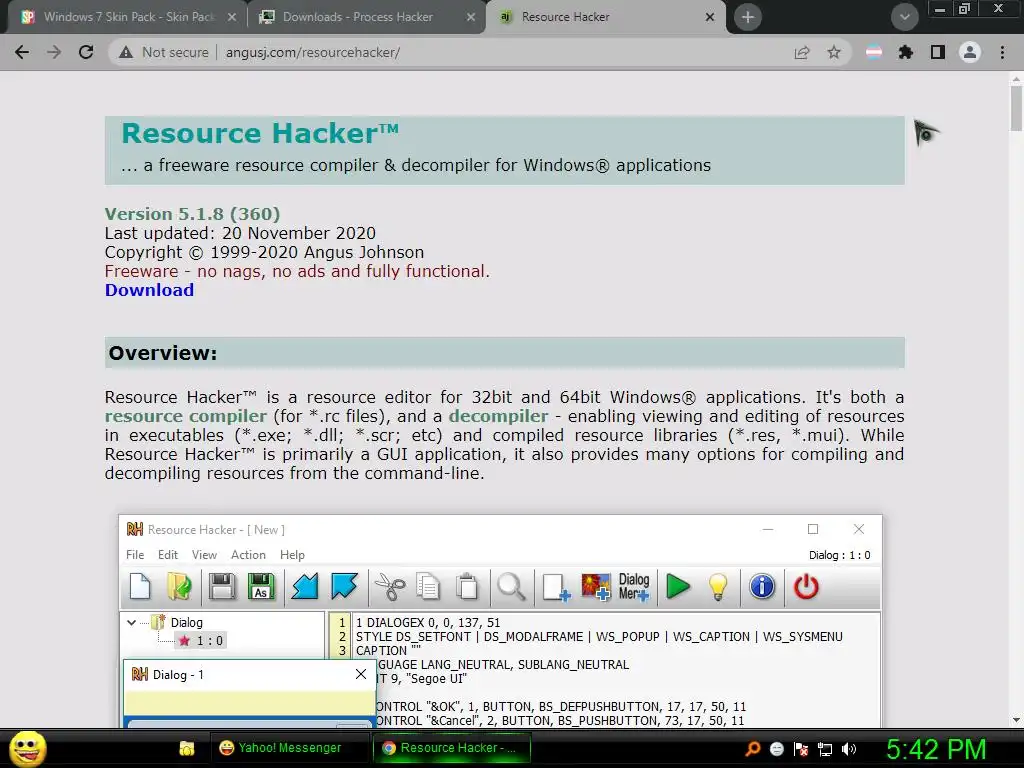Open the Help menu in Resource Hacker
1024x768 pixels.
click(x=293, y=554)
